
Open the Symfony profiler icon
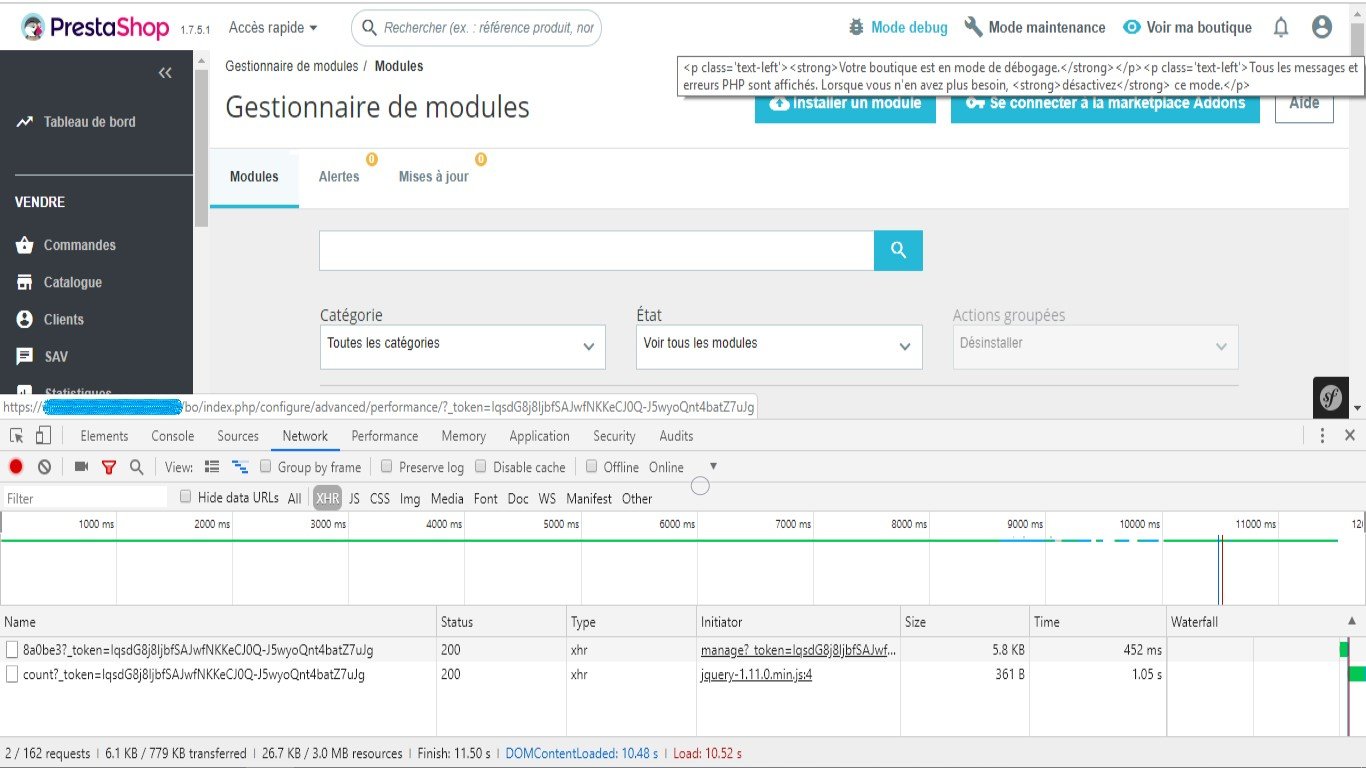click(x=1330, y=398)
